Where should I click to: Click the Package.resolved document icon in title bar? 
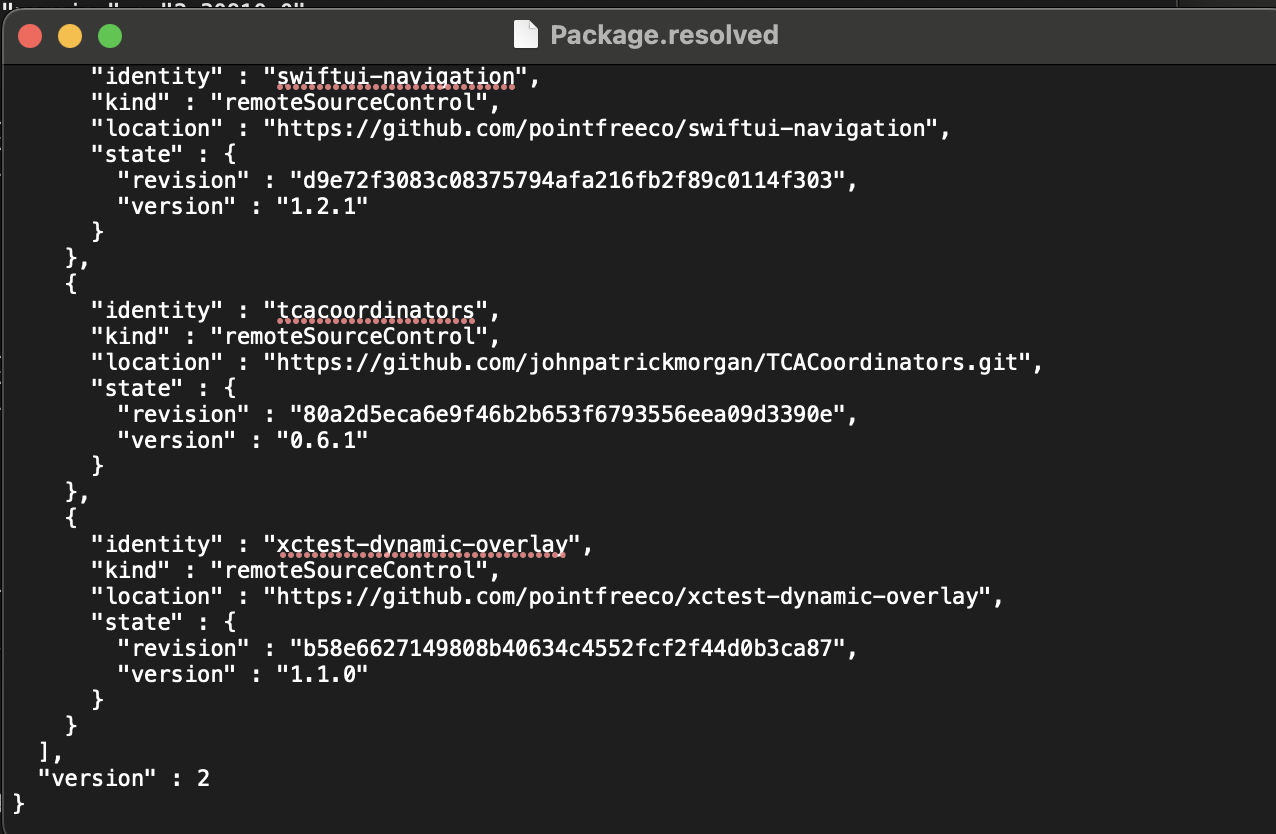pos(526,35)
